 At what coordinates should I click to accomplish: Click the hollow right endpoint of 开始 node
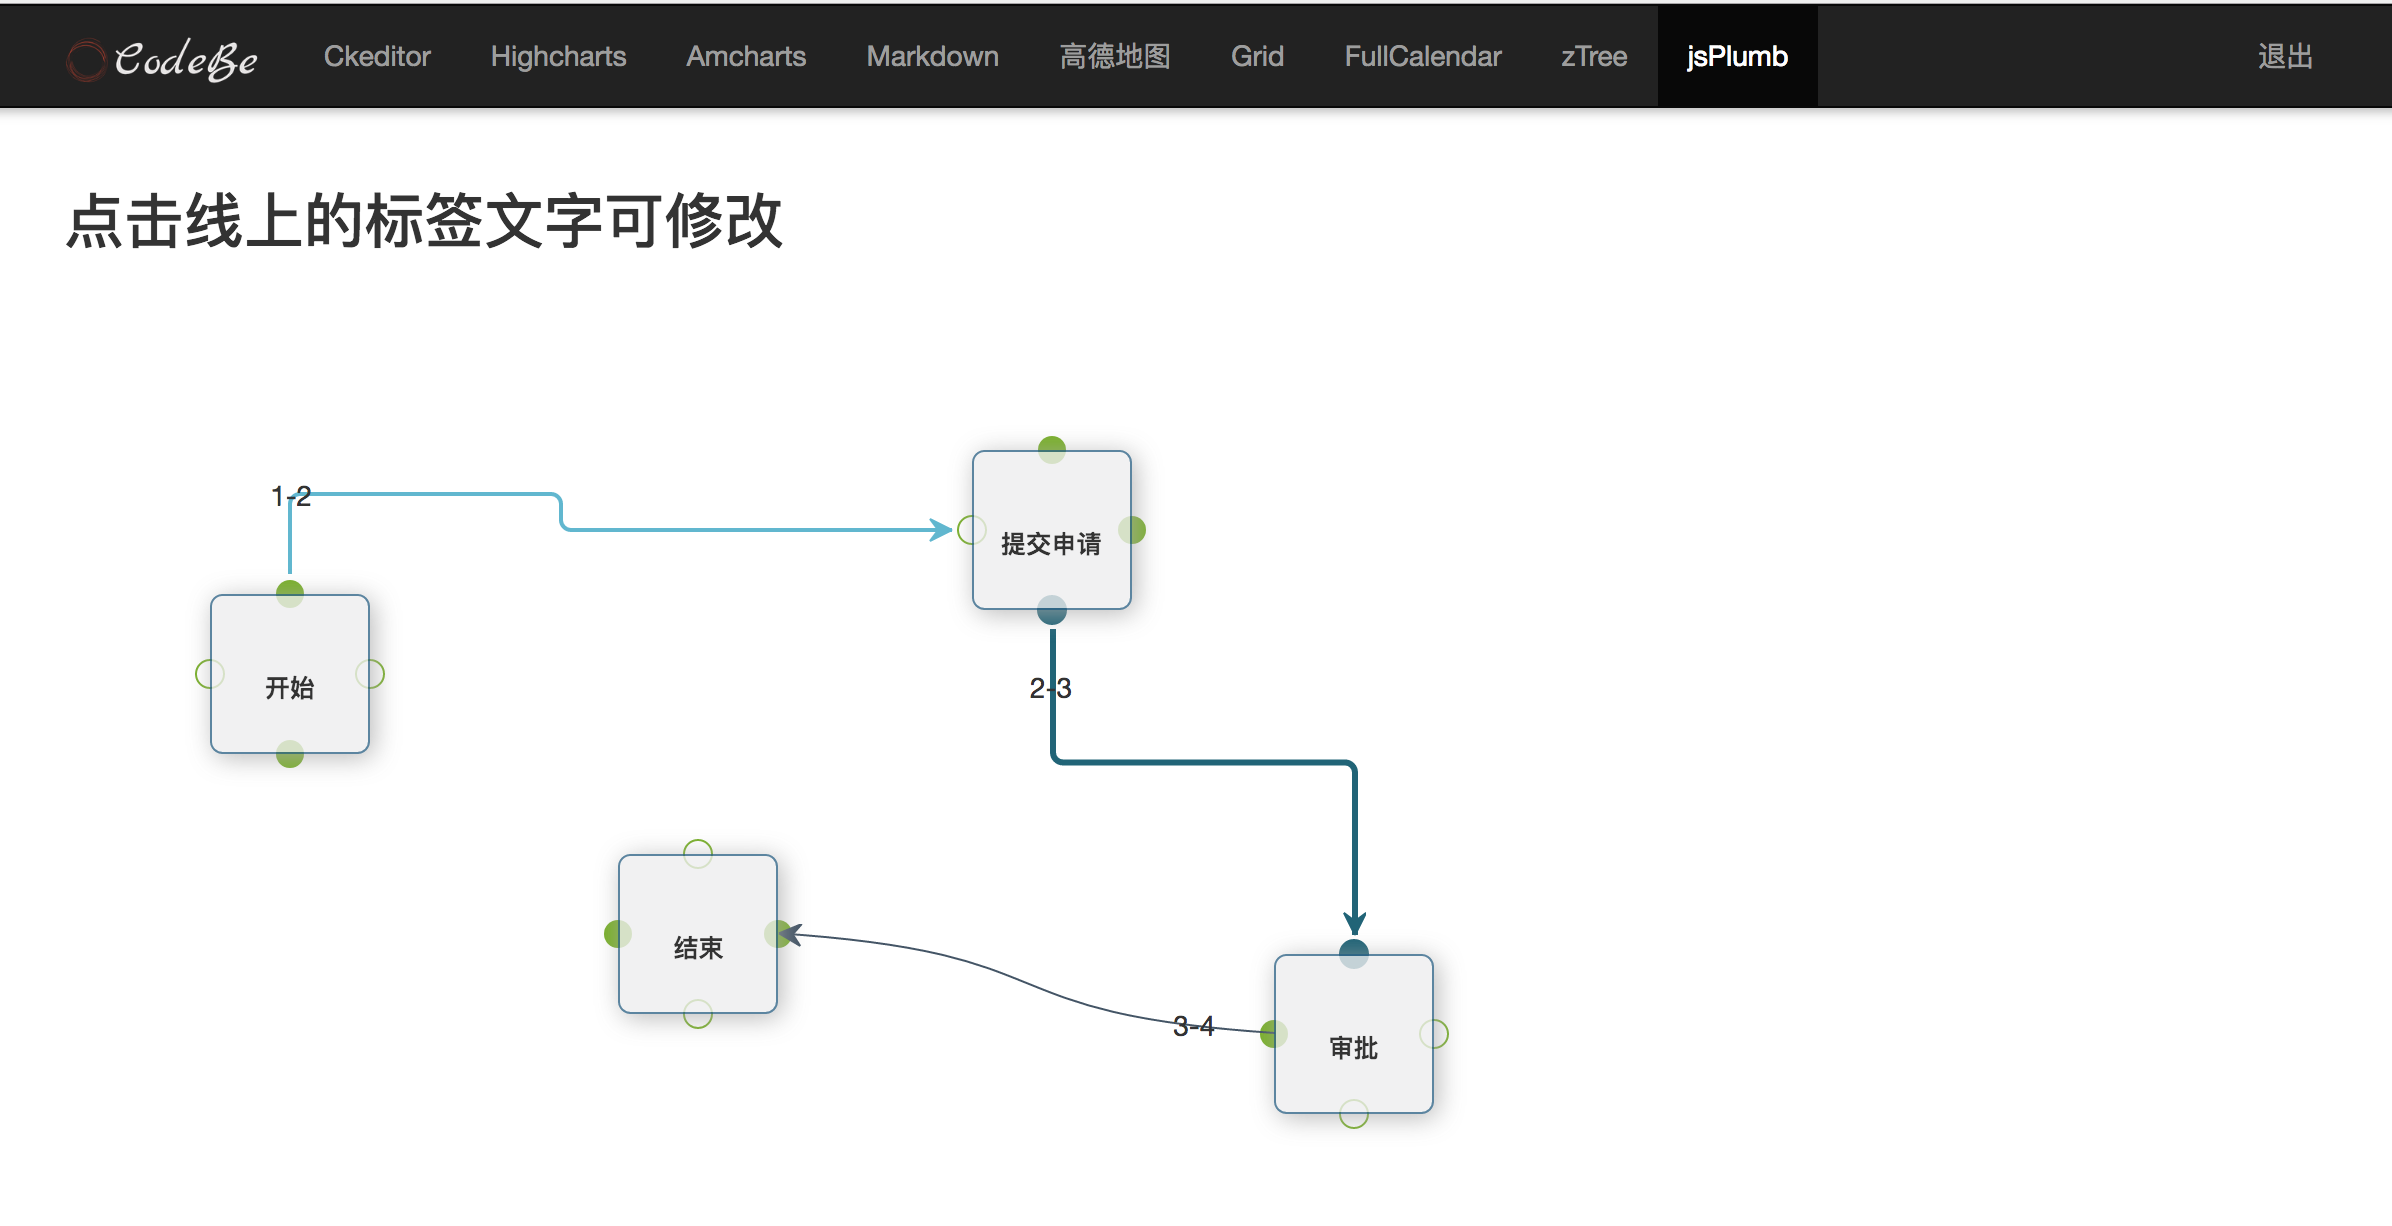370,674
